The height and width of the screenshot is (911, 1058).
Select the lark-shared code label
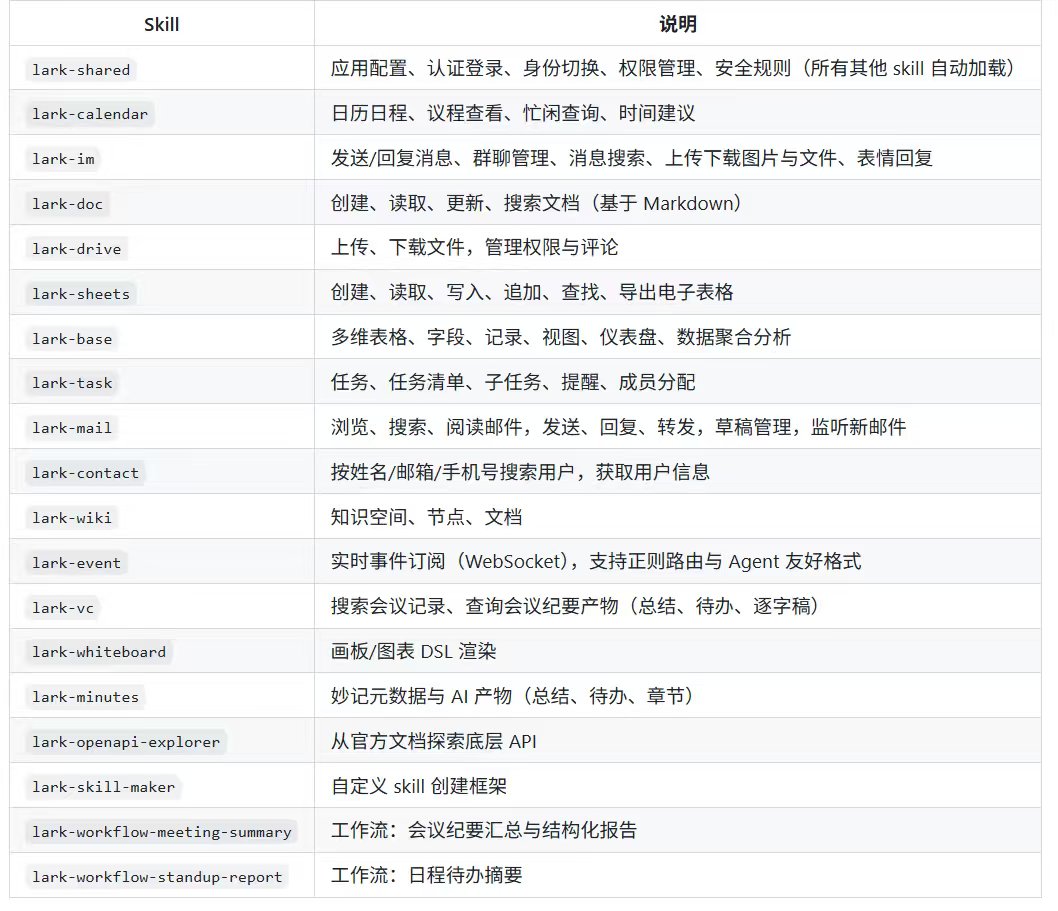tap(81, 70)
